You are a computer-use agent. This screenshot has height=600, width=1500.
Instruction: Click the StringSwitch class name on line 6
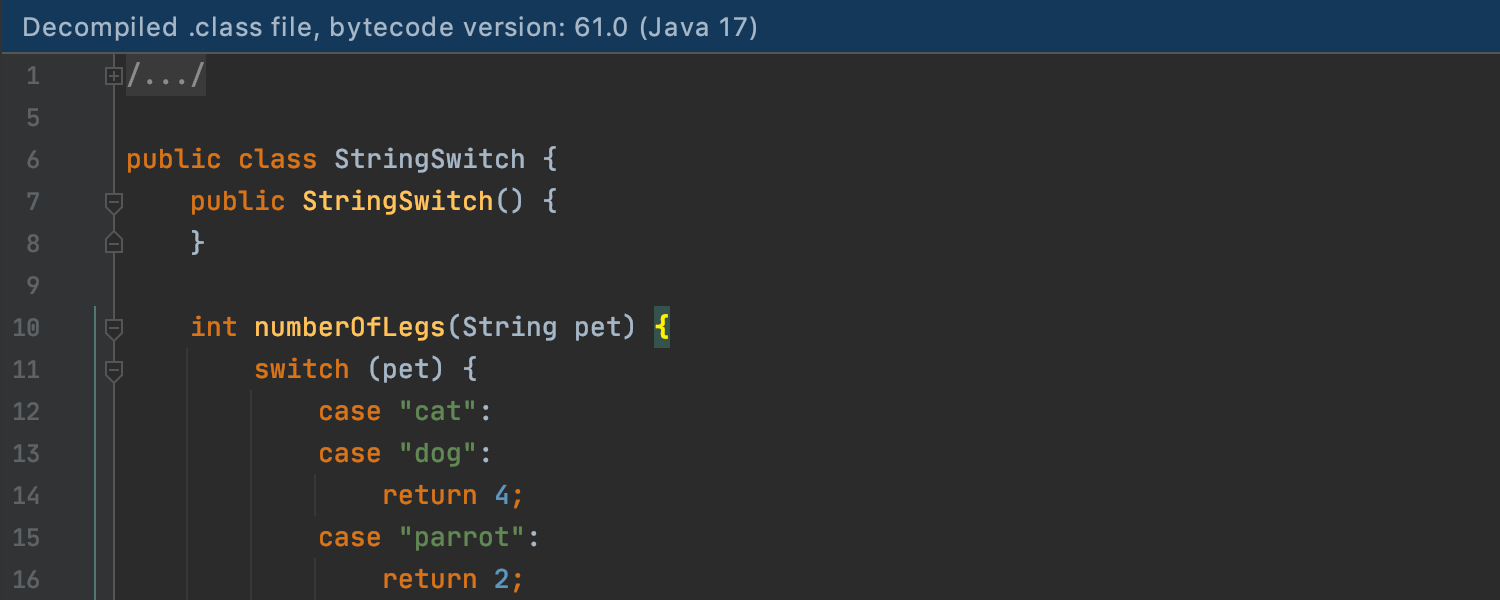click(x=429, y=160)
